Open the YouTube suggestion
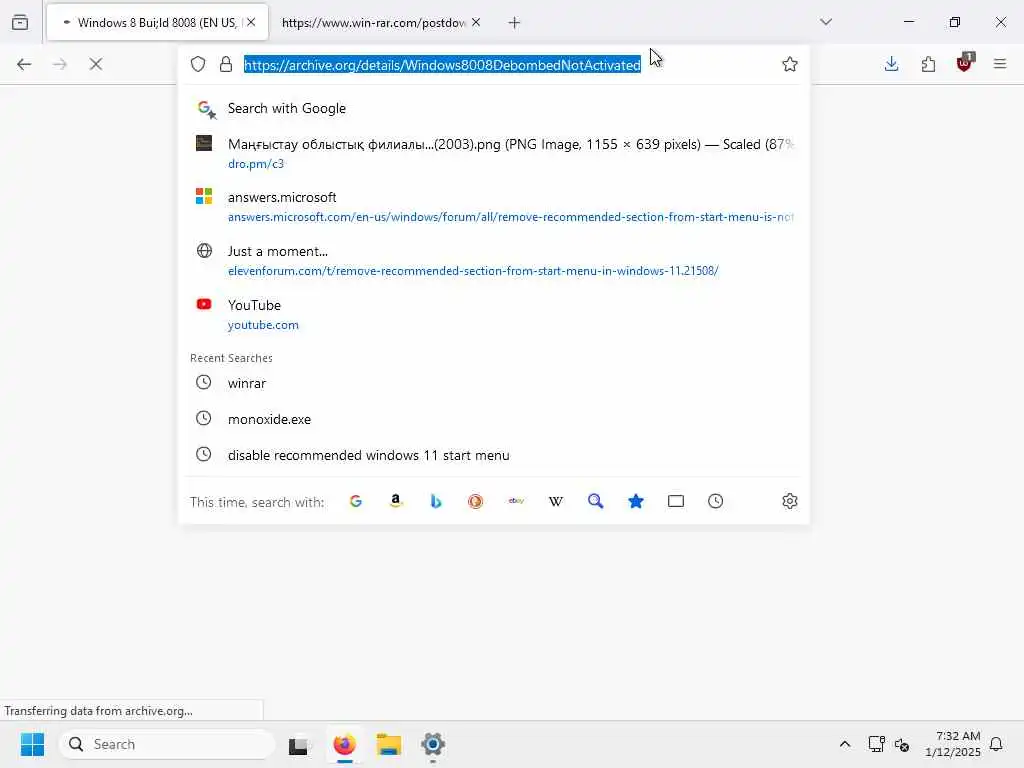Screen dimensions: 1024x768 click(493, 314)
